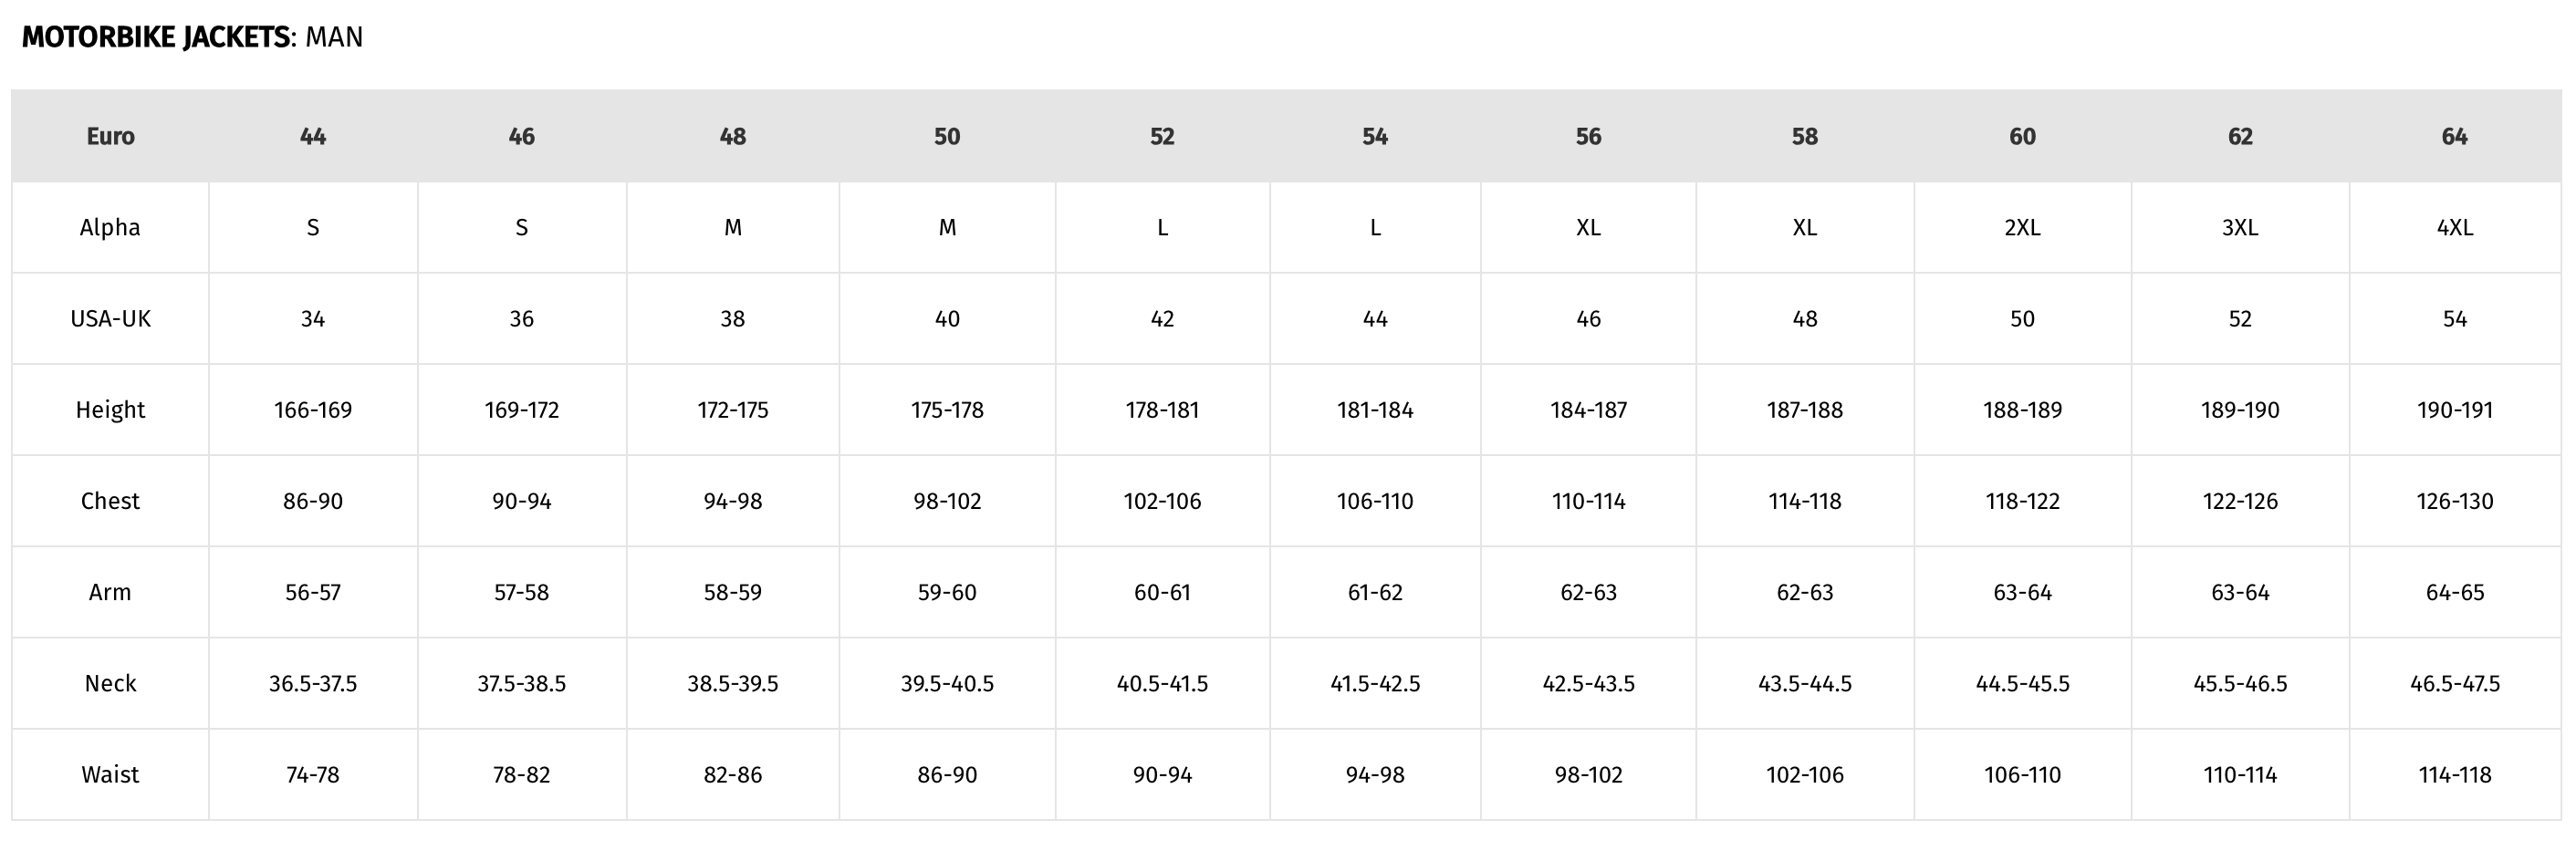Click the MOTORBIKE JACKETS: MAN heading
Screen dimensions: 2576x851
click(x=192, y=37)
